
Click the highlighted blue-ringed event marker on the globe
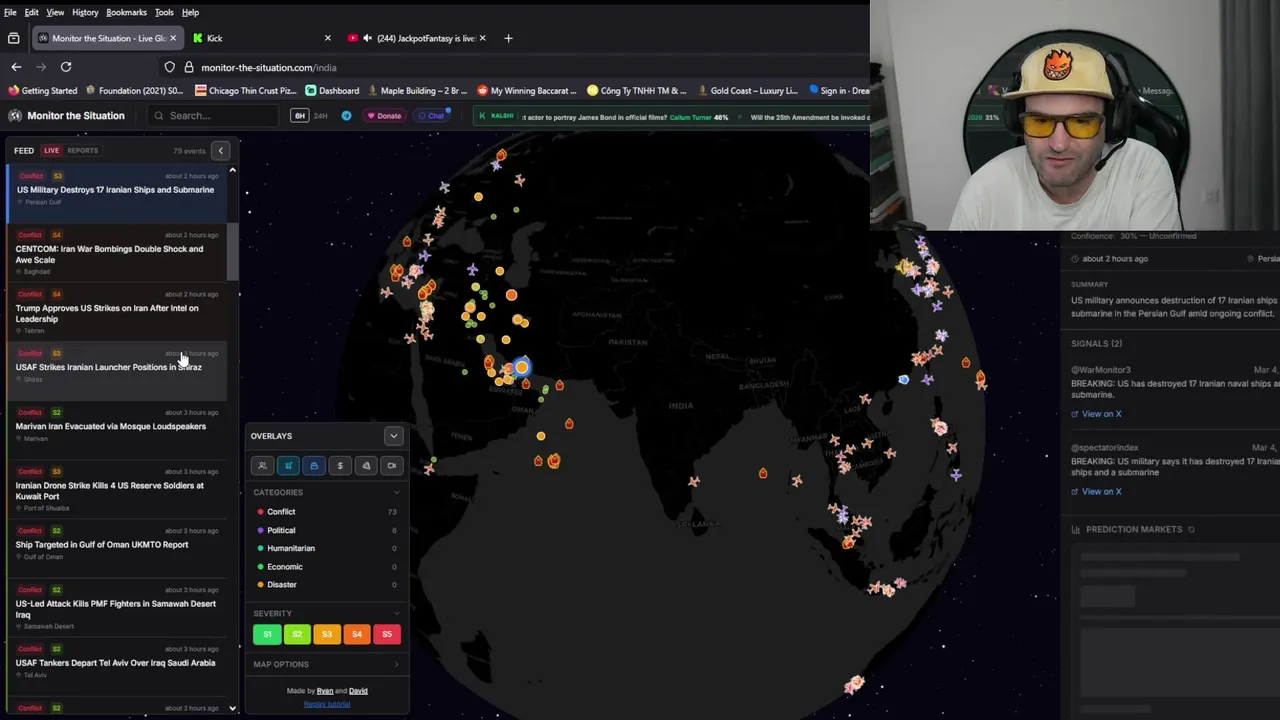pos(521,367)
